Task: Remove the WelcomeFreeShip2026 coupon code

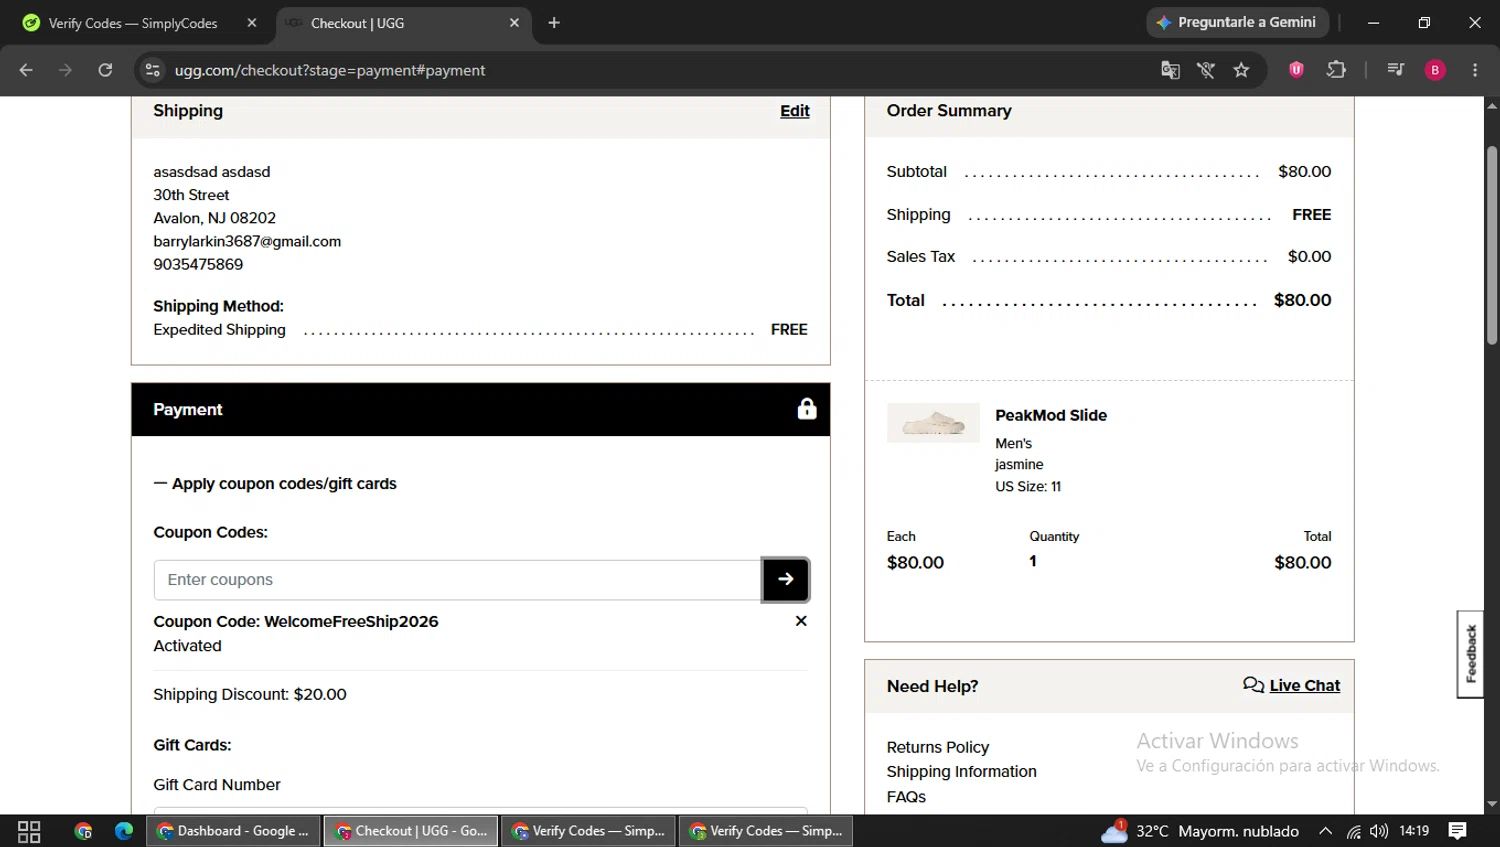Action: tap(801, 621)
